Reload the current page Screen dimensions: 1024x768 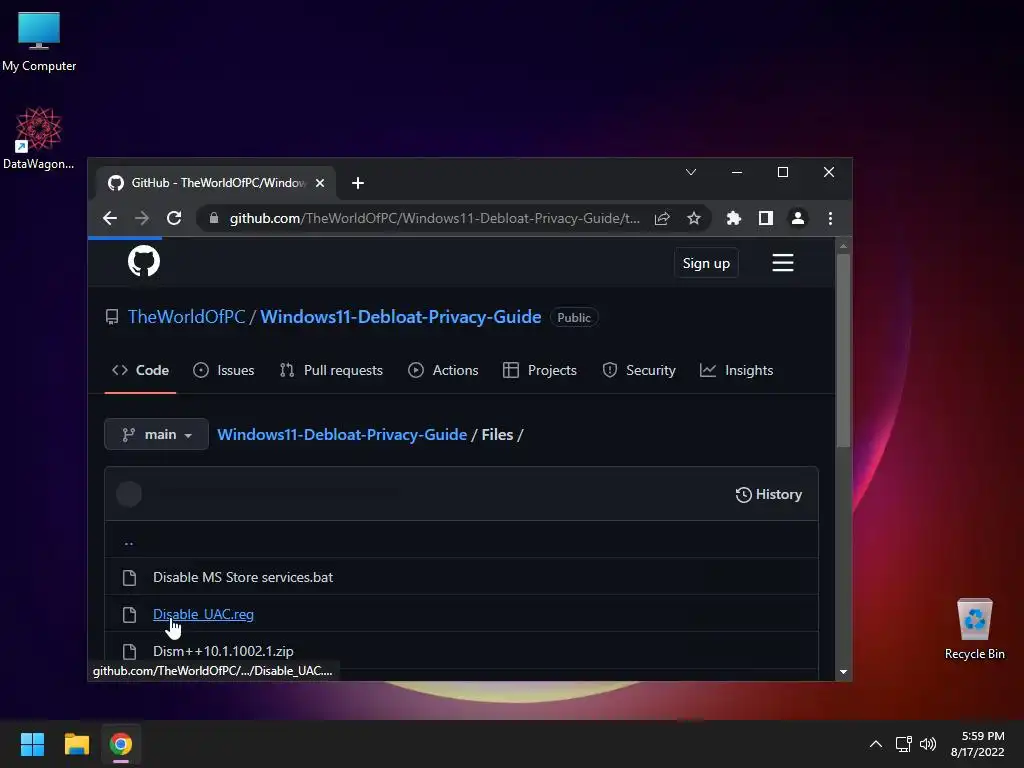[x=174, y=218]
